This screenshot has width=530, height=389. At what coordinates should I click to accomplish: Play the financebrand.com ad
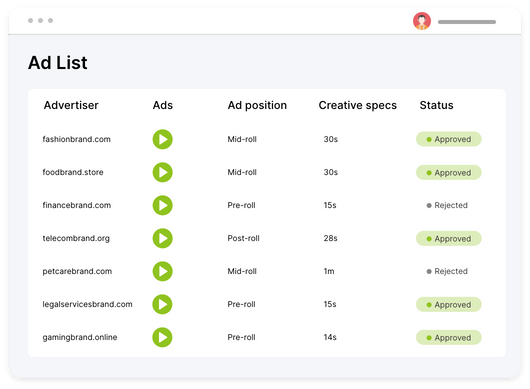click(163, 205)
